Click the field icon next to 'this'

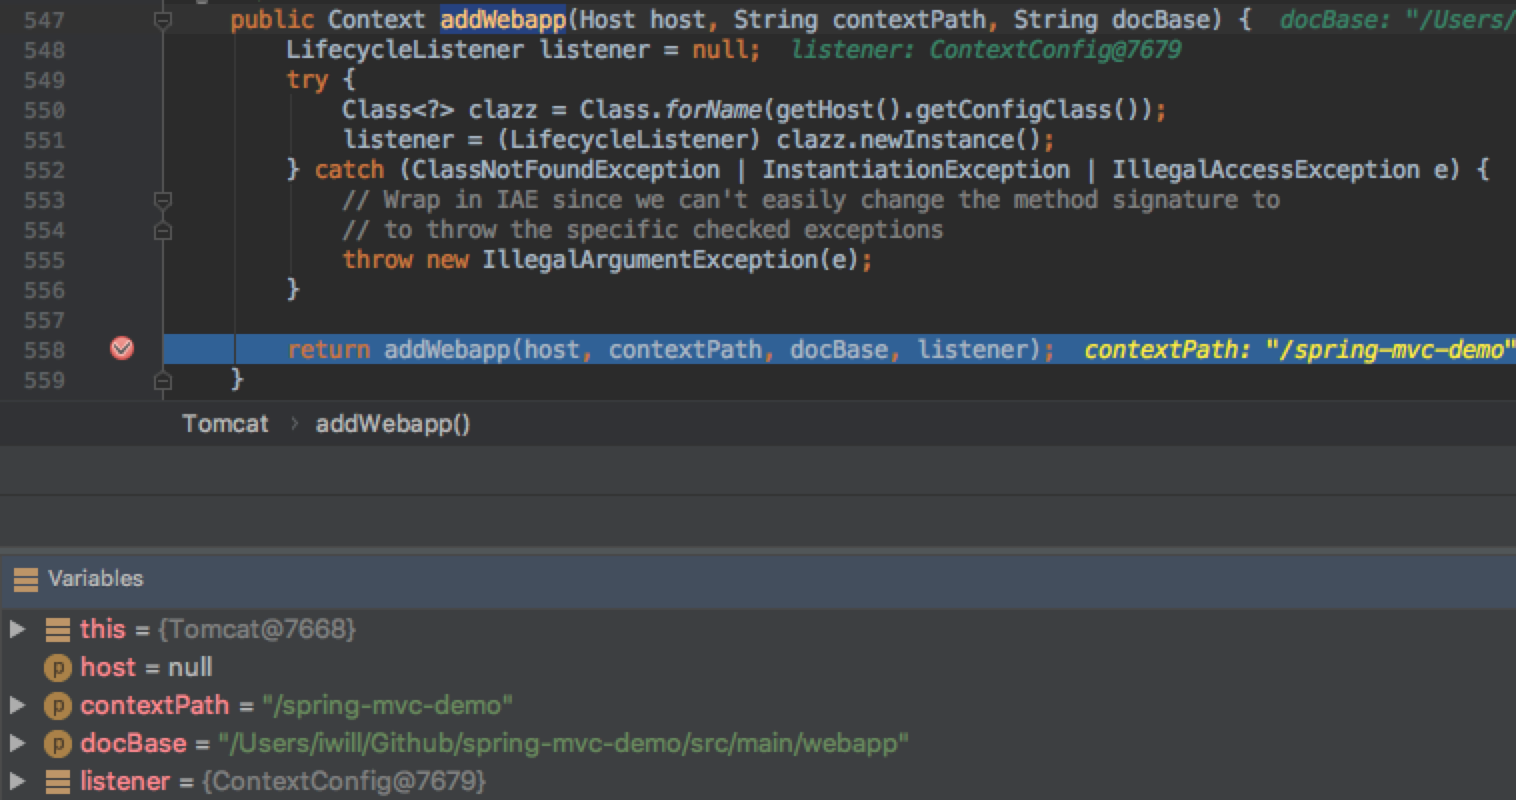point(58,629)
